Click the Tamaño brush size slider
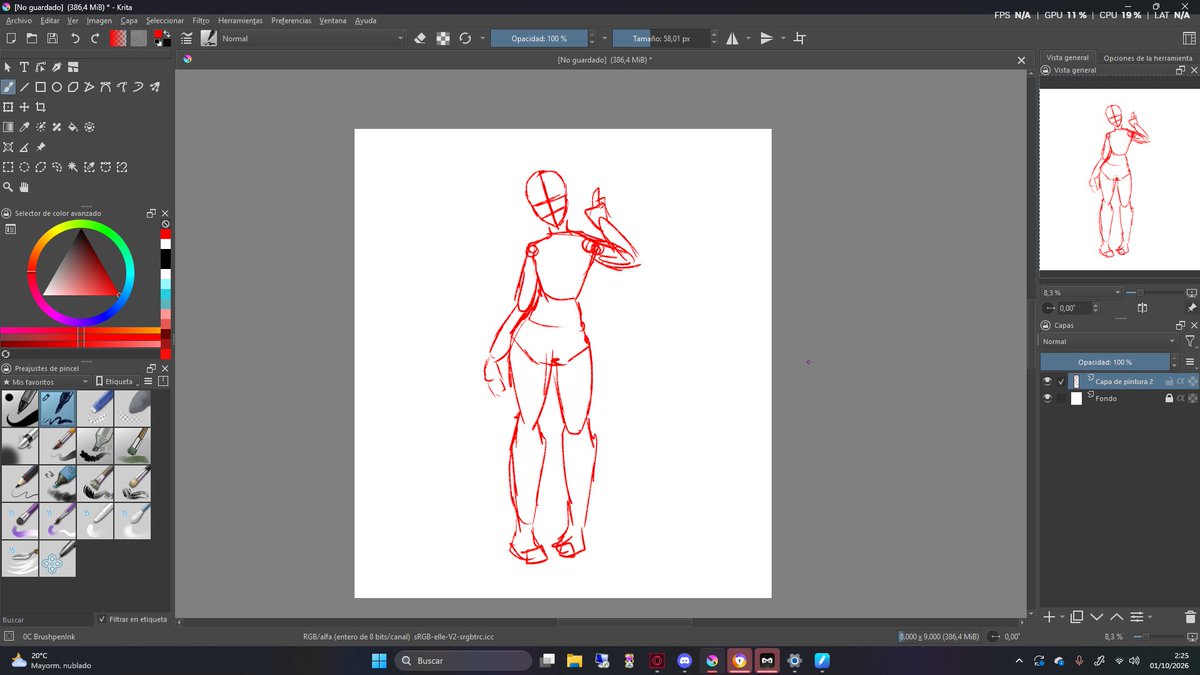Image resolution: width=1200 pixels, height=675 pixels. pyautogui.click(x=660, y=38)
